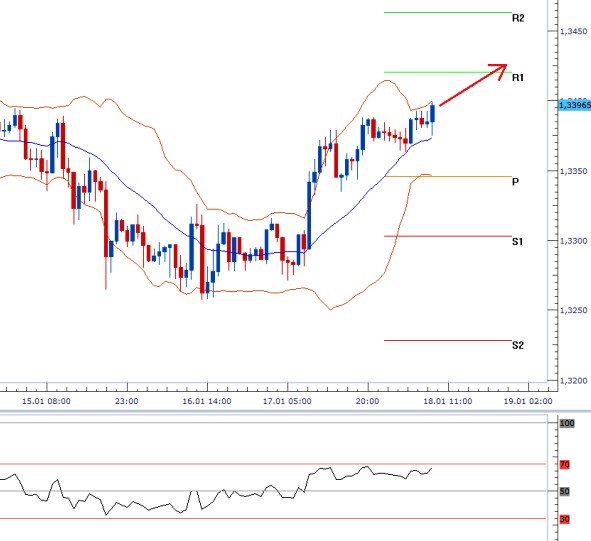Screen dimensions: 591x541
Task: Click the RSI 30 oversold label
Action: (565, 519)
